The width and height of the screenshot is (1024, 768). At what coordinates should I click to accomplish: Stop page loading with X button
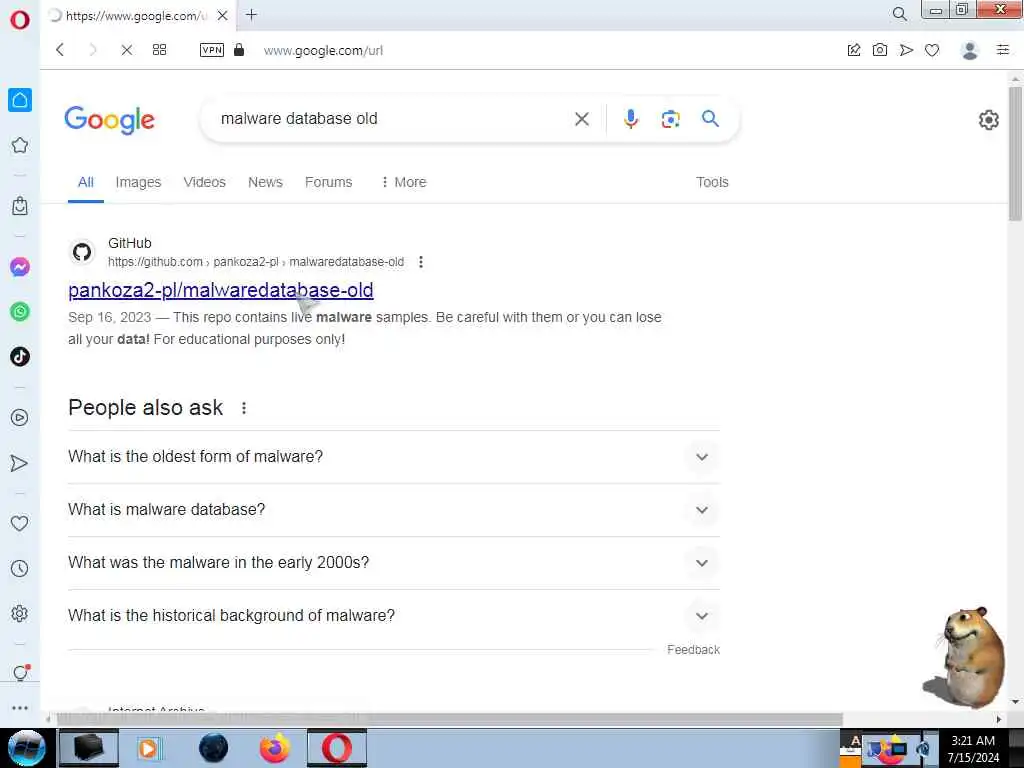(x=127, y=50)
